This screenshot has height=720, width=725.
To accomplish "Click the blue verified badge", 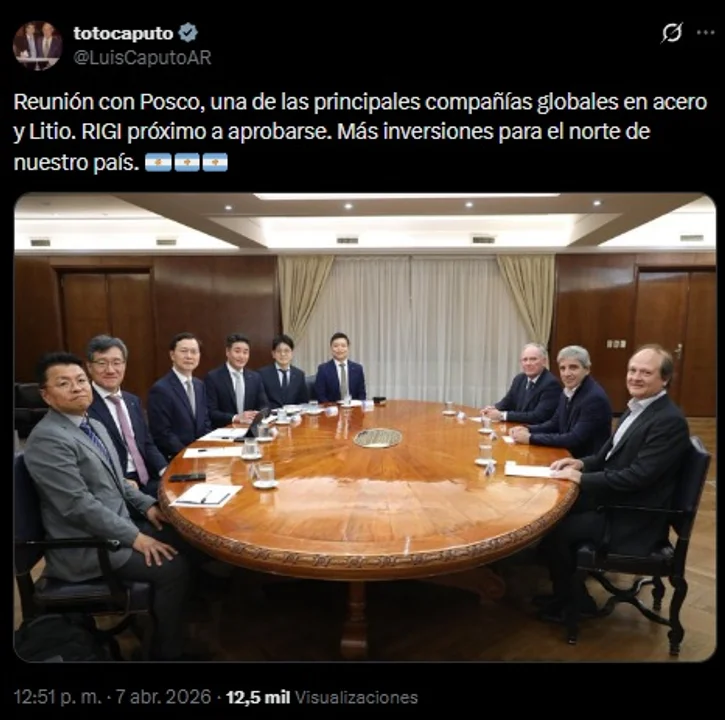I will pos(189,33).
